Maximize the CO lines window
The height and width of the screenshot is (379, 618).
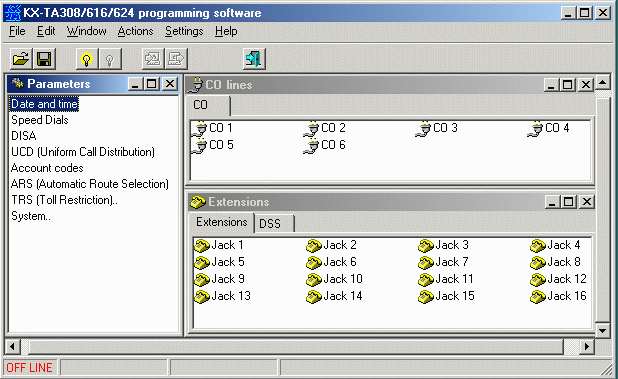pos(568,85)
